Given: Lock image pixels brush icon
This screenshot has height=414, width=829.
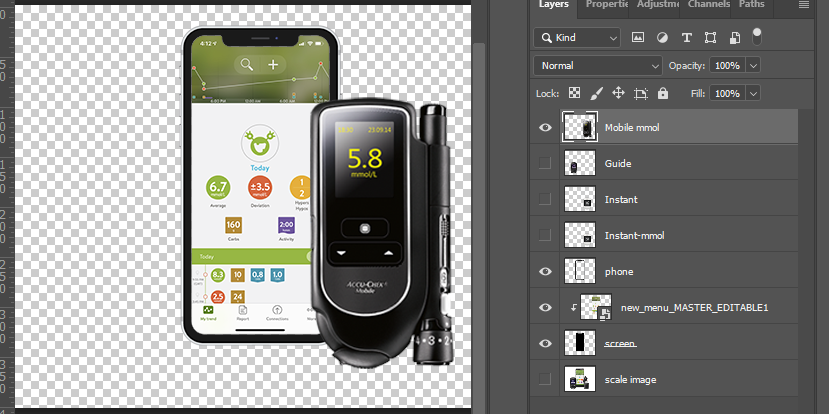Looking at the screenshot, I should click(x=596, y=94).
